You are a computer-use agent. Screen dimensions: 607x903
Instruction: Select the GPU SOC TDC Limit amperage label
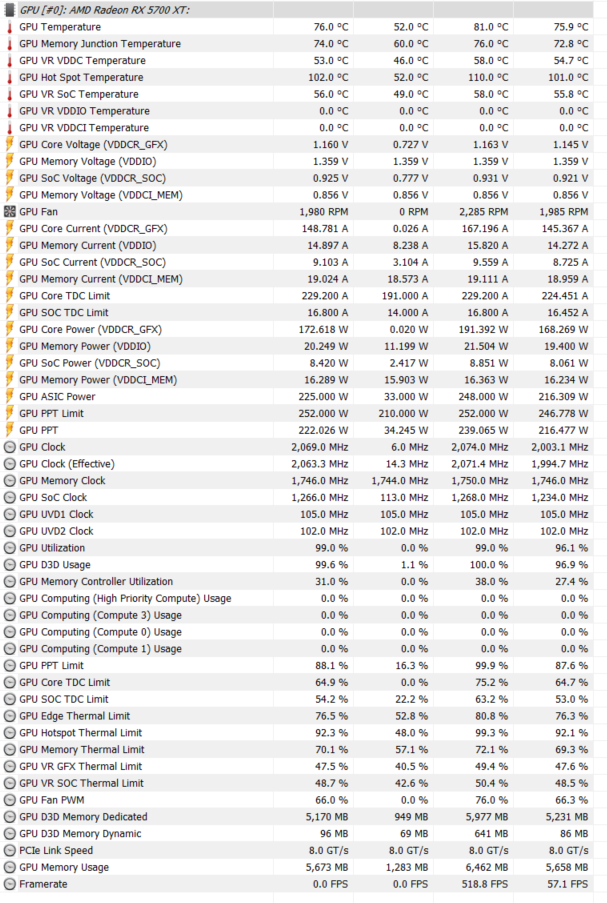63,313
